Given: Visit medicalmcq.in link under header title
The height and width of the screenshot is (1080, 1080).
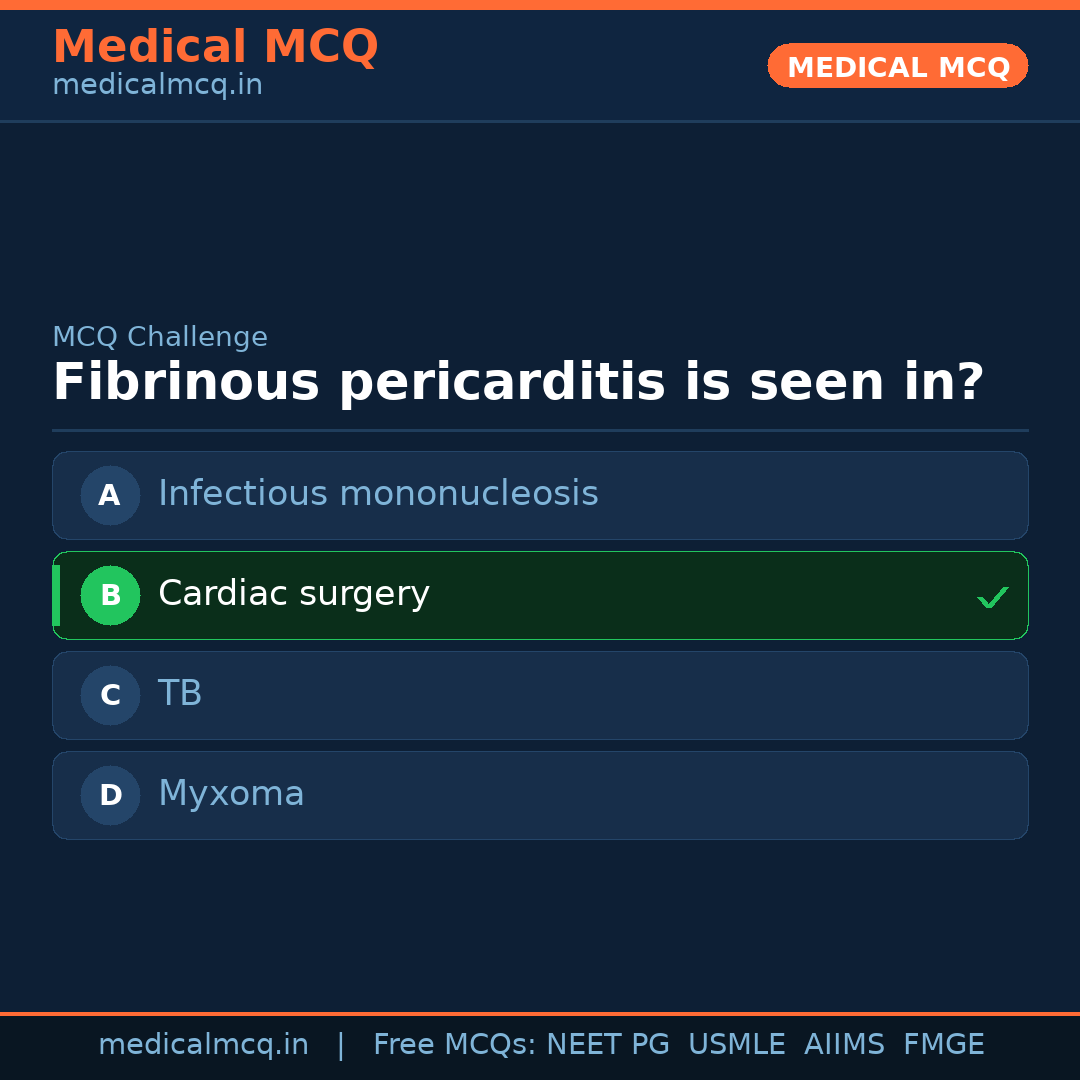Looking at the screenshot, I should (x=157, y=86).
